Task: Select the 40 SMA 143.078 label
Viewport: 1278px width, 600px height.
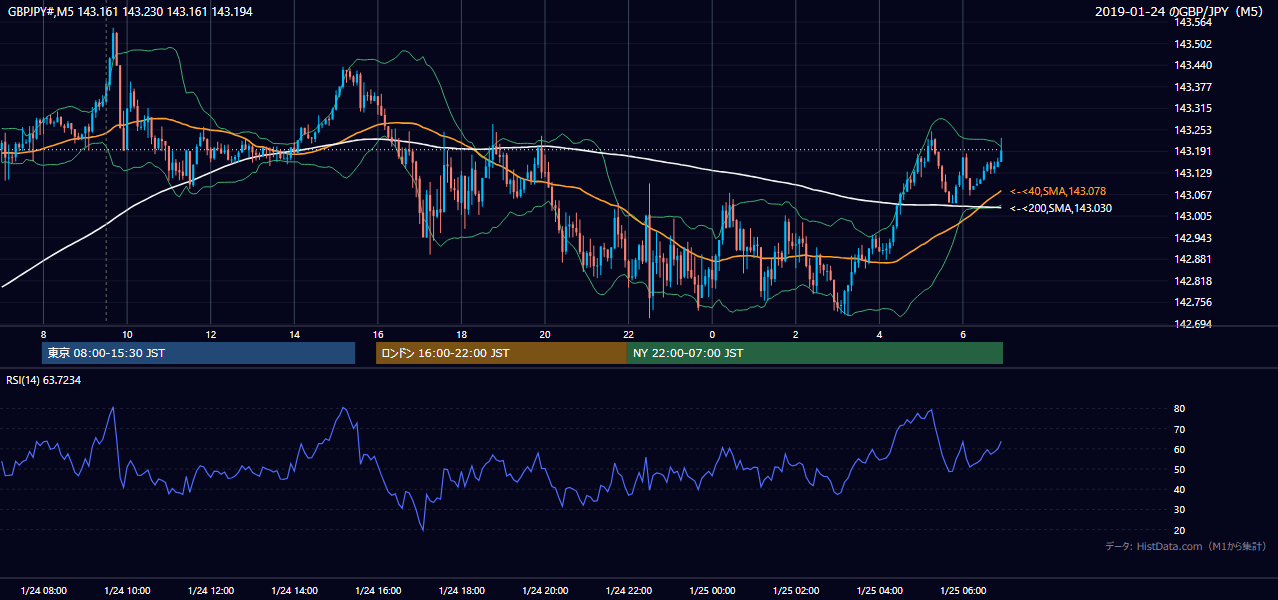Action: click(x=1058, y=191)
